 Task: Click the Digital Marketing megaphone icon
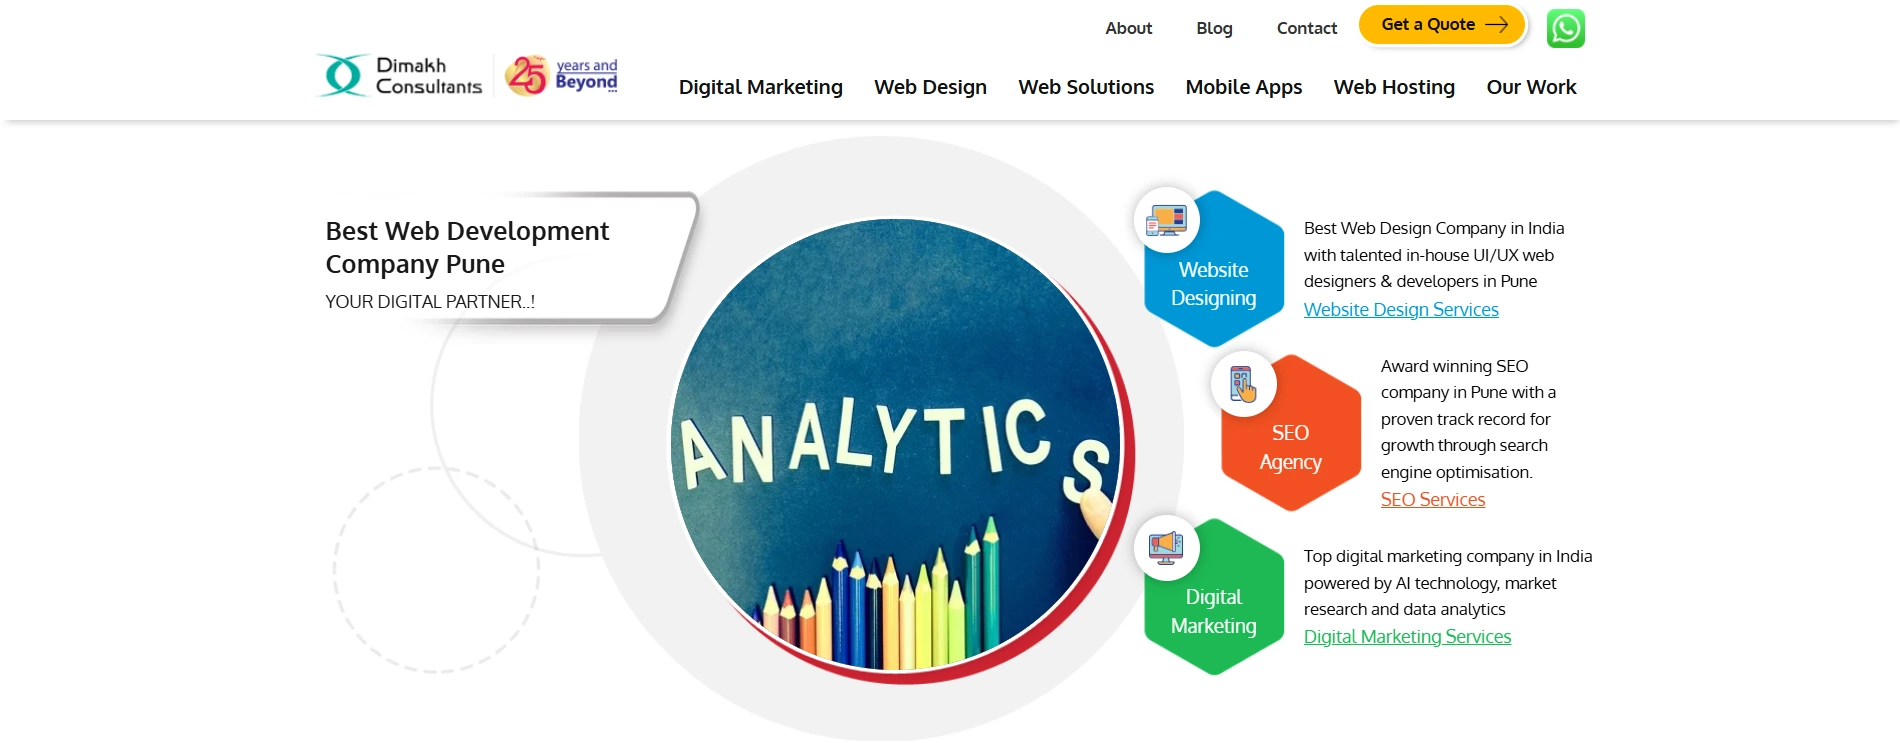(x=1166, y=547)
